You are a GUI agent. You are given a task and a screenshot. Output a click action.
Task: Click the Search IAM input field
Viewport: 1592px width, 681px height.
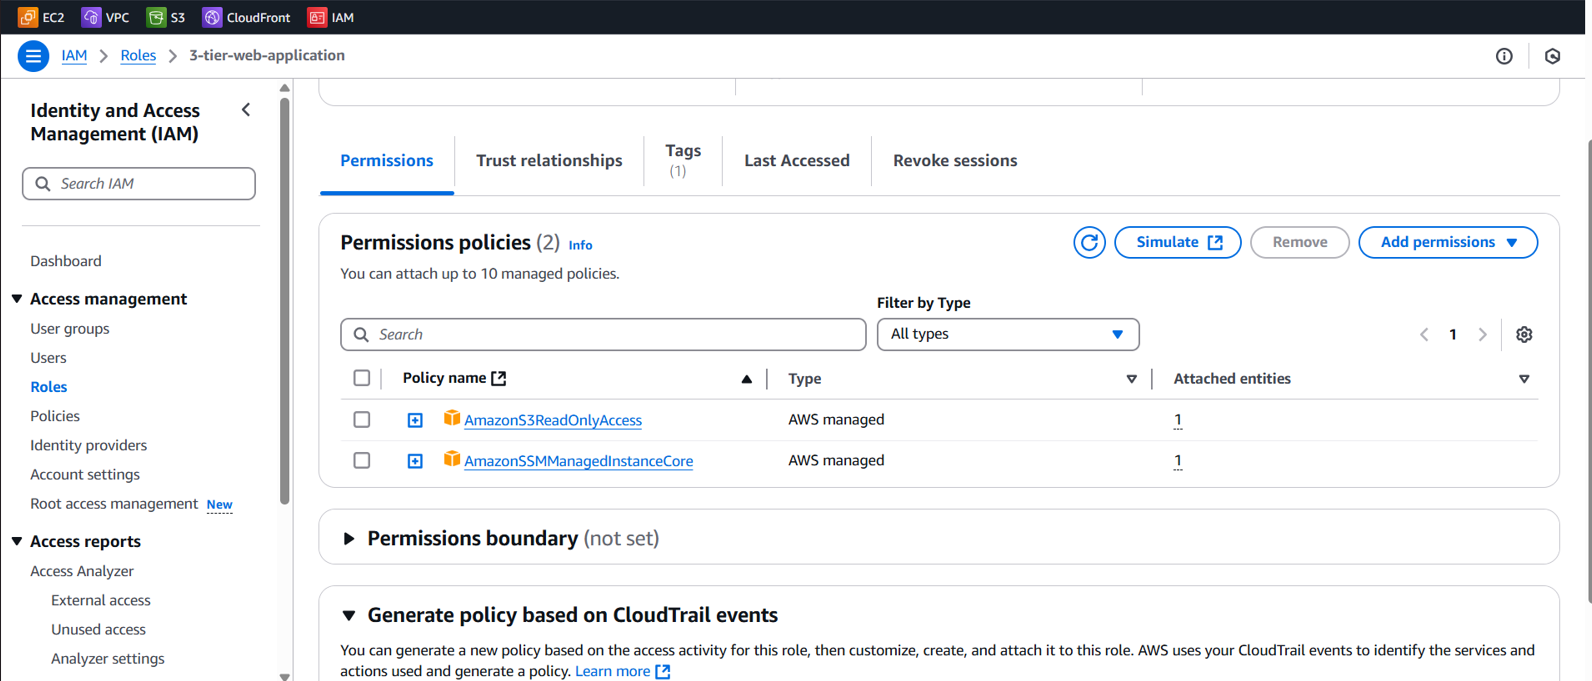139,184
